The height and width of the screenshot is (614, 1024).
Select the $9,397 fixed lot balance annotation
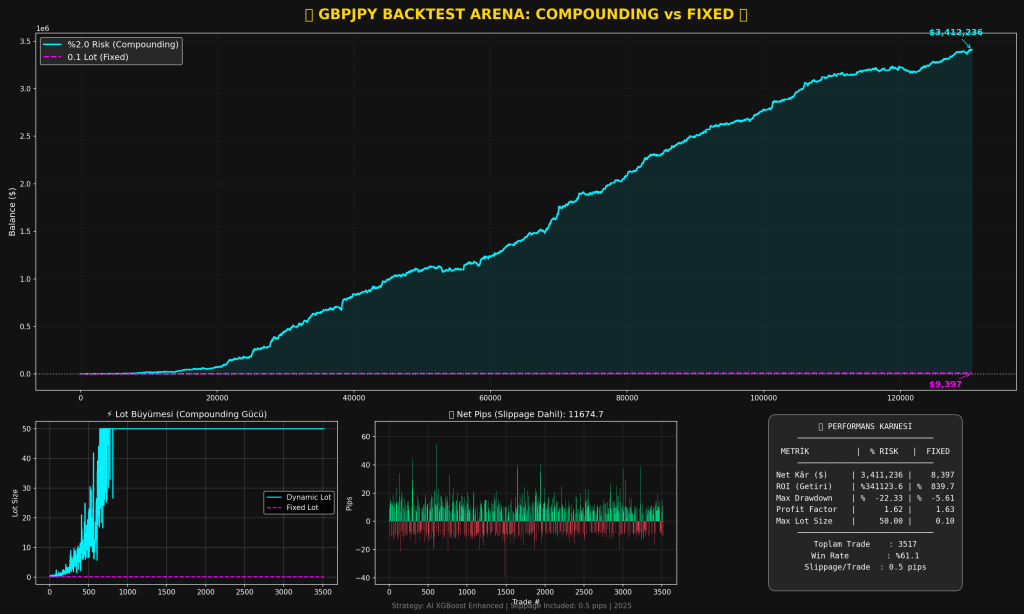945,385
